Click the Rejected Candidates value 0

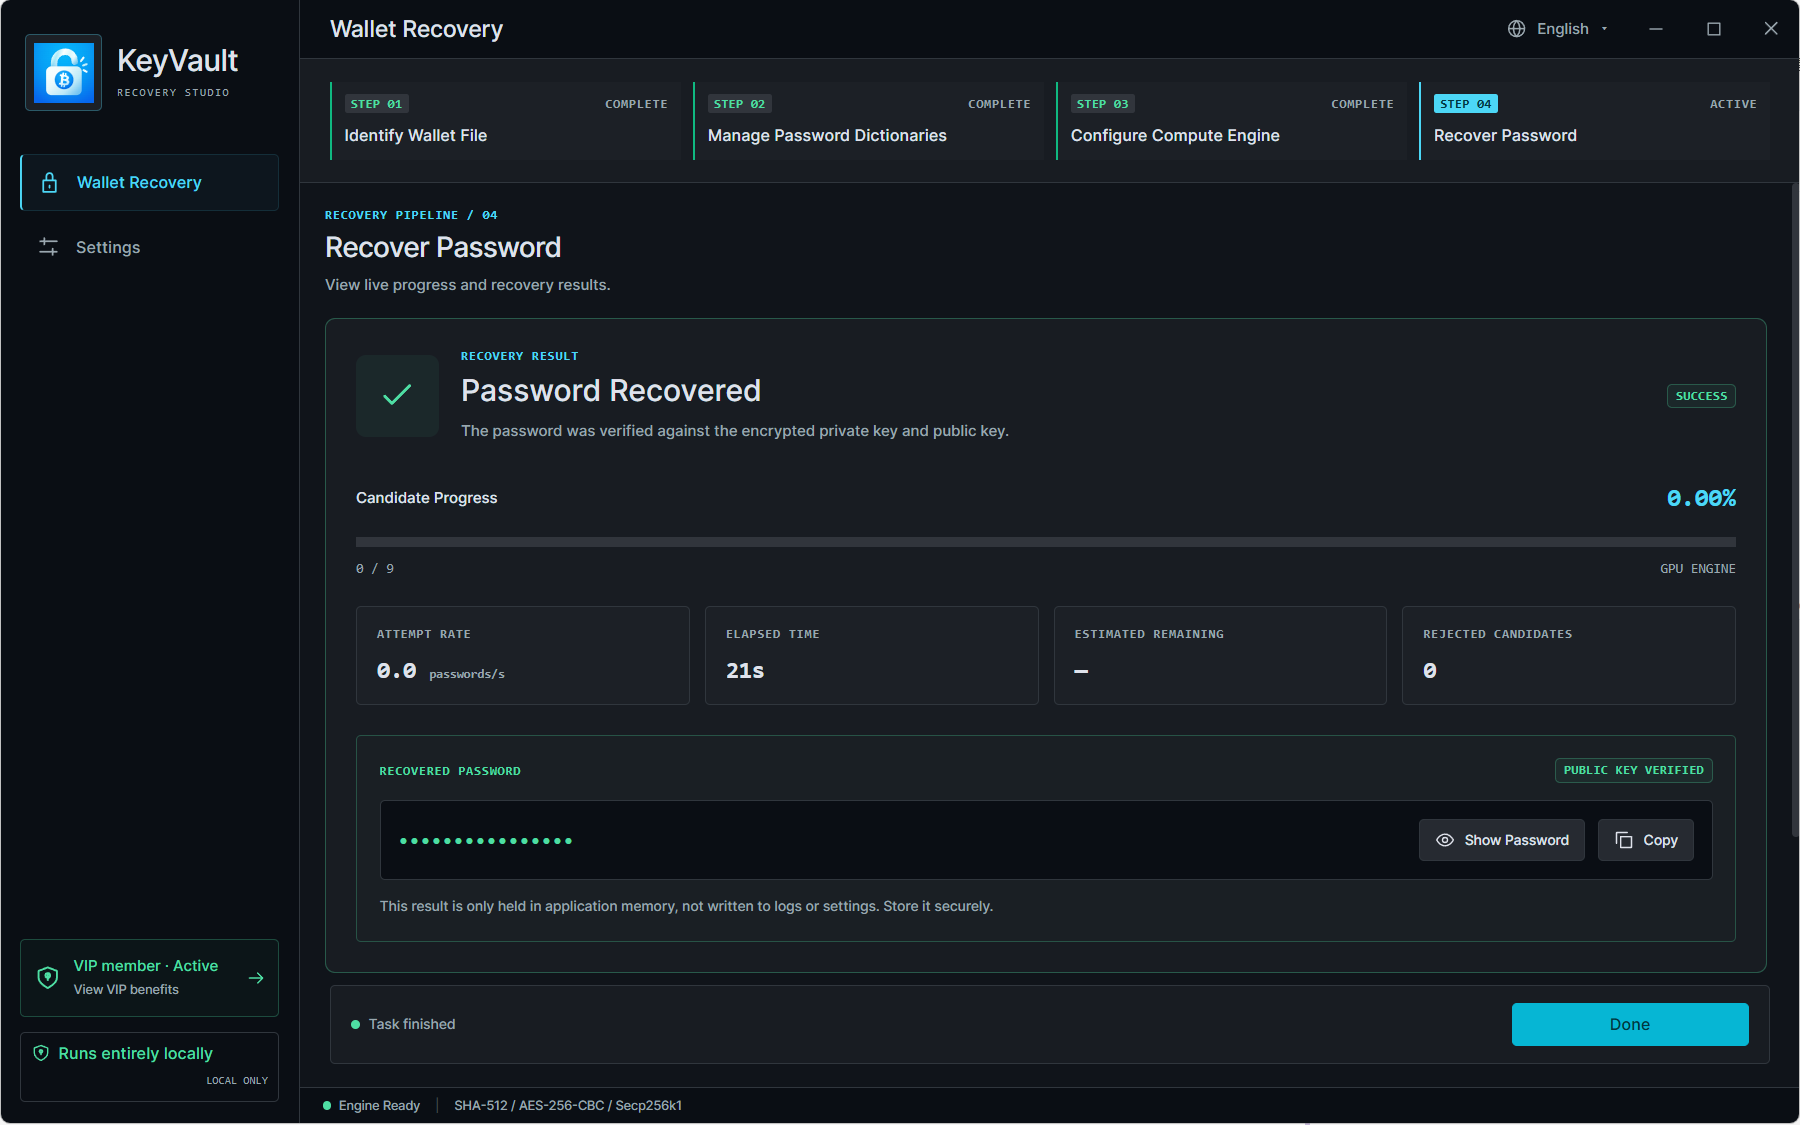[x=1430, y=671]
